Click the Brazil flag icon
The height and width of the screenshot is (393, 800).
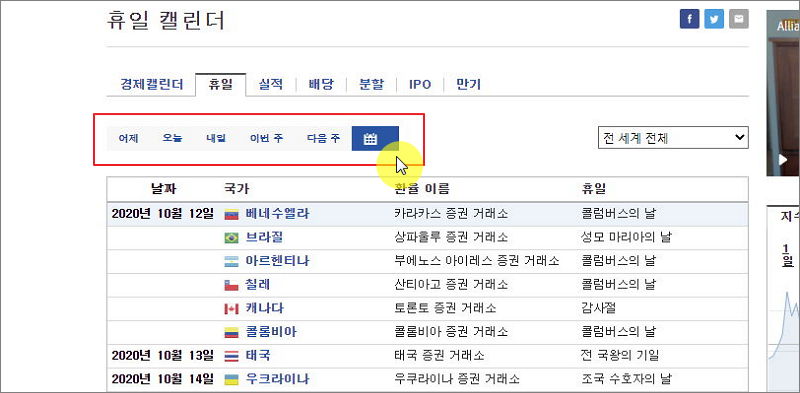232,238
